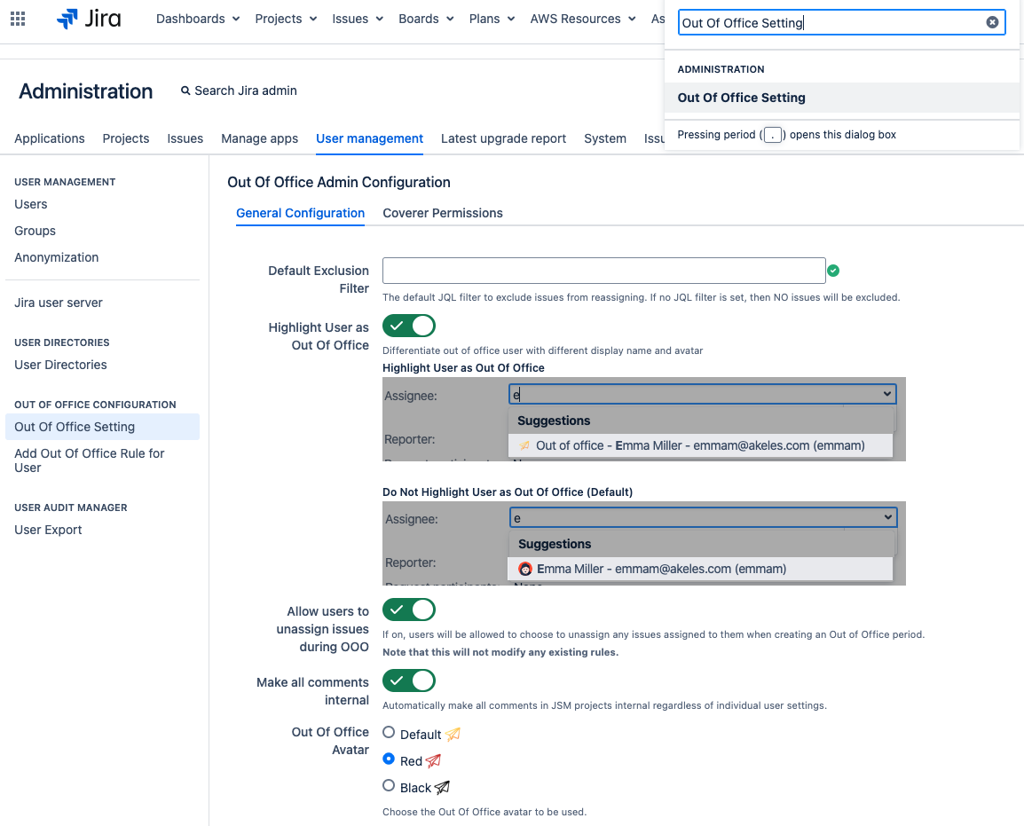Select the Default avatar radio button
Viewport: 1024px width, 826px height.
pyautogui.click(x=389, y=733)
